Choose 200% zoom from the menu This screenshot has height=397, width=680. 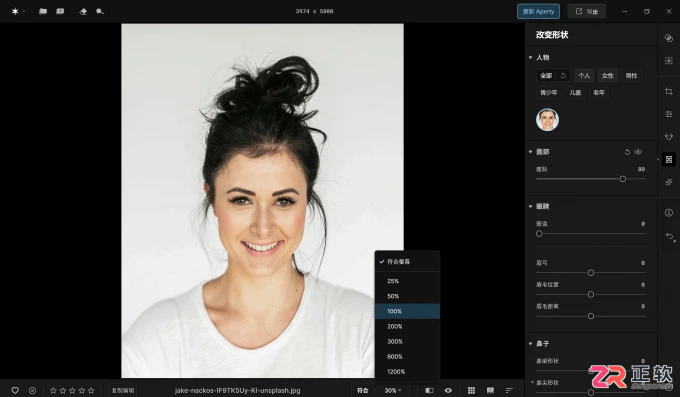click(x=407, y=326)
